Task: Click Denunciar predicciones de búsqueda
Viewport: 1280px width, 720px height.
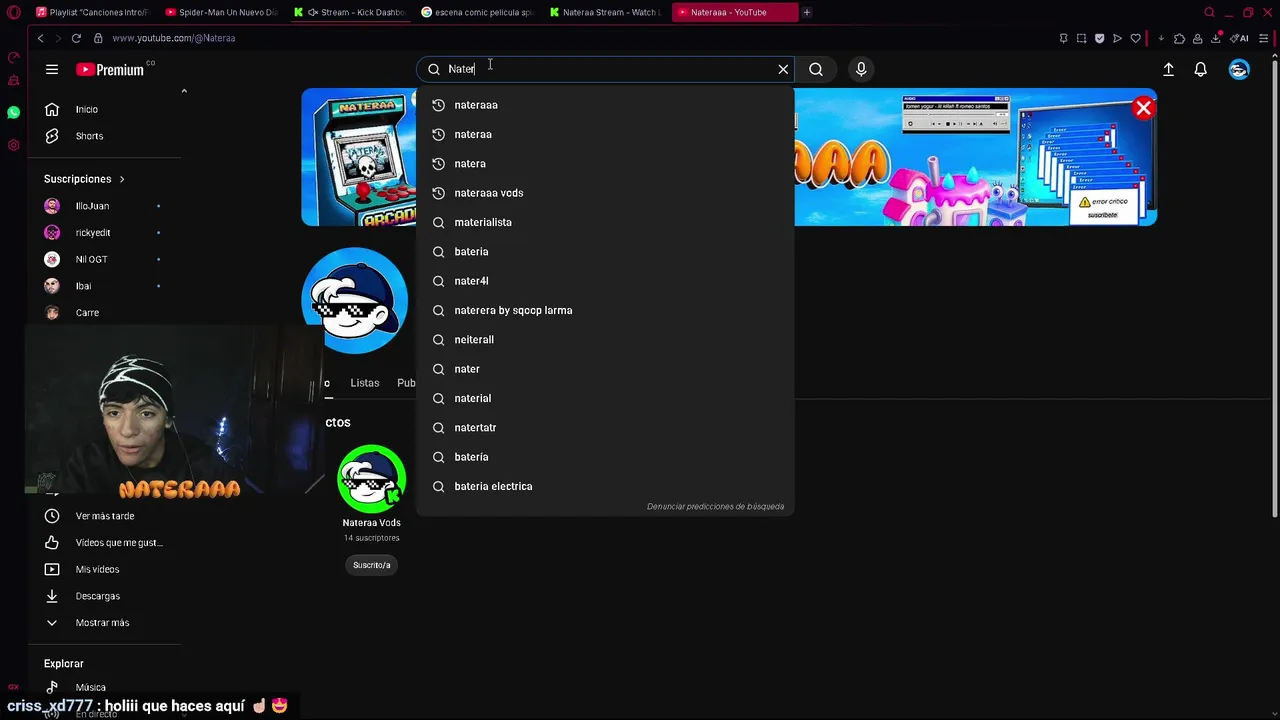Action: [715, 507]
